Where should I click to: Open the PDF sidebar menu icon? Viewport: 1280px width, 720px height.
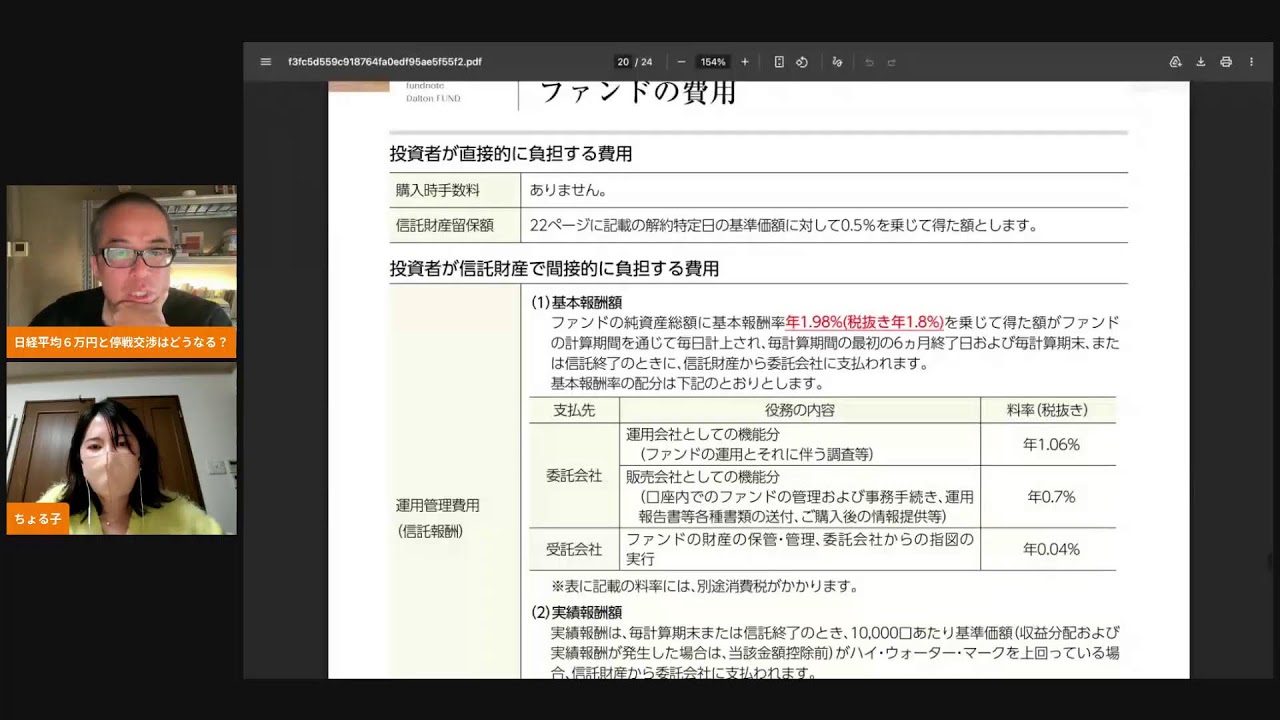266,62
